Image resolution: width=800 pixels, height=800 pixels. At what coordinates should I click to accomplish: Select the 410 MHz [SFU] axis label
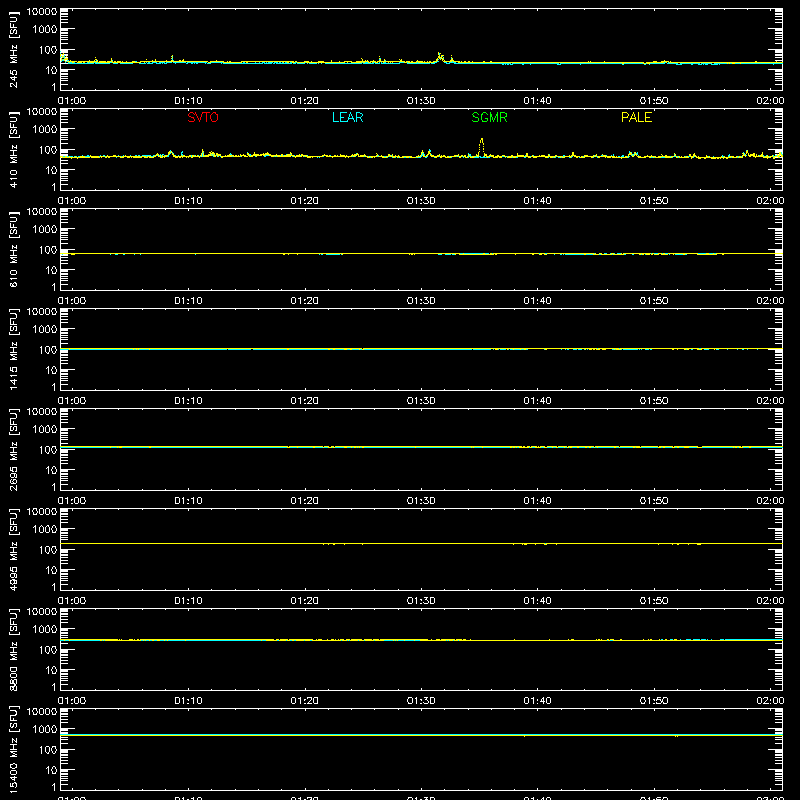(x=13, y=149)
